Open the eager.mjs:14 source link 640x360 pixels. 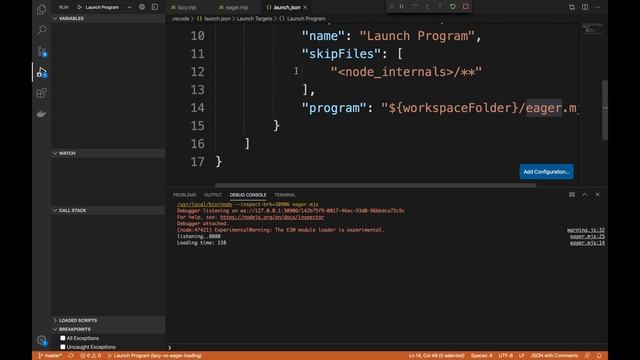pyautogui.click(x=587, y=243)
